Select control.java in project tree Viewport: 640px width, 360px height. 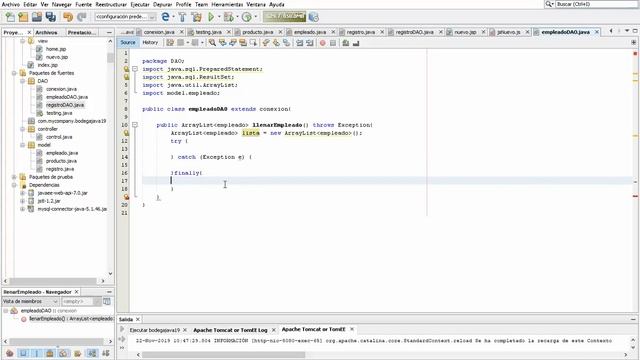(59, 137)
